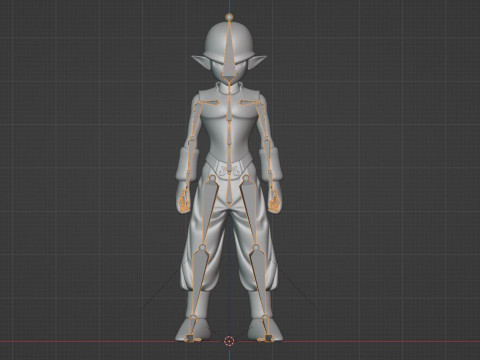Select the shoulder clavicle bone on viewer's left
Screen dimensions: 480x360
click(x=213, y=102)
